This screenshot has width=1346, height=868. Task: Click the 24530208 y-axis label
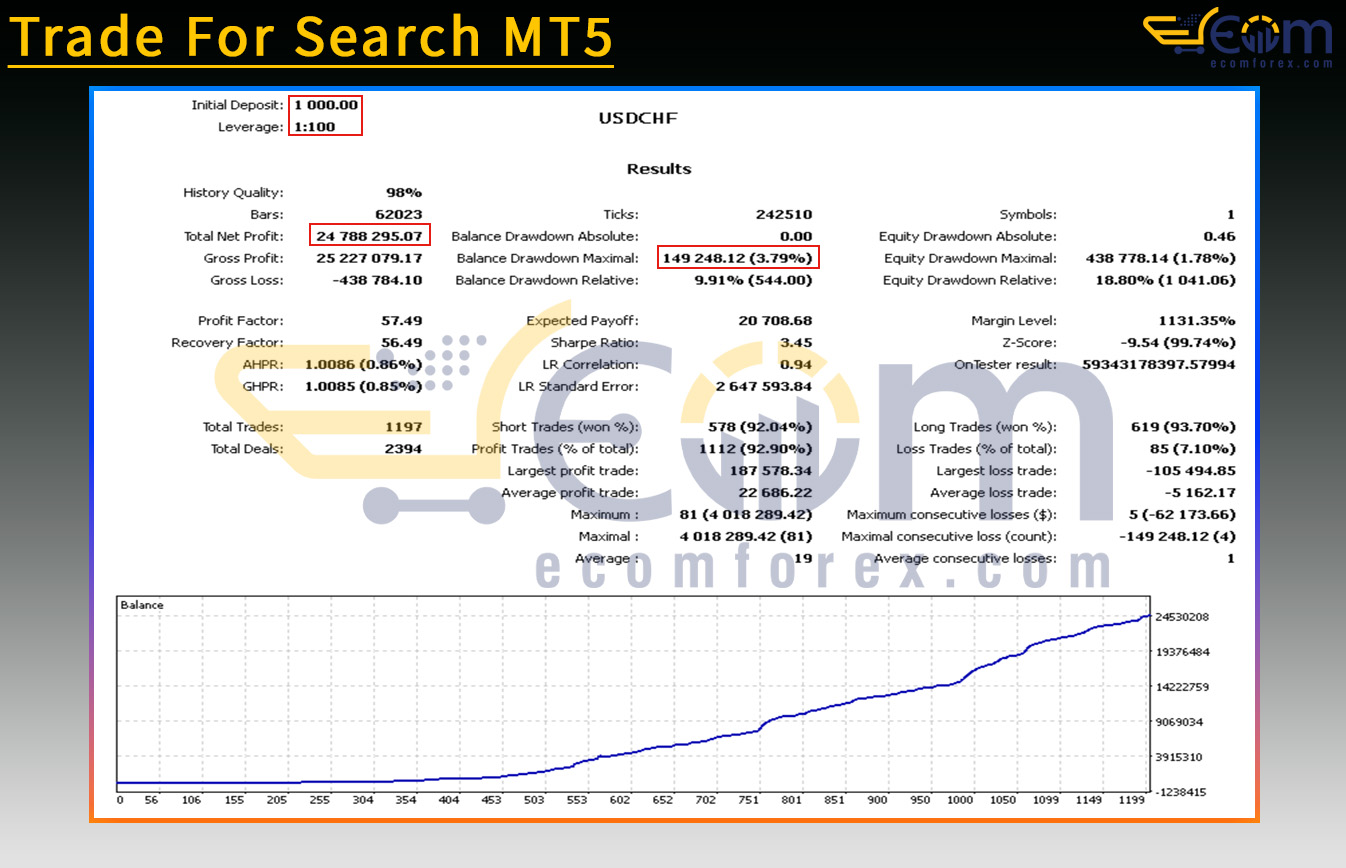(1181, 617)
